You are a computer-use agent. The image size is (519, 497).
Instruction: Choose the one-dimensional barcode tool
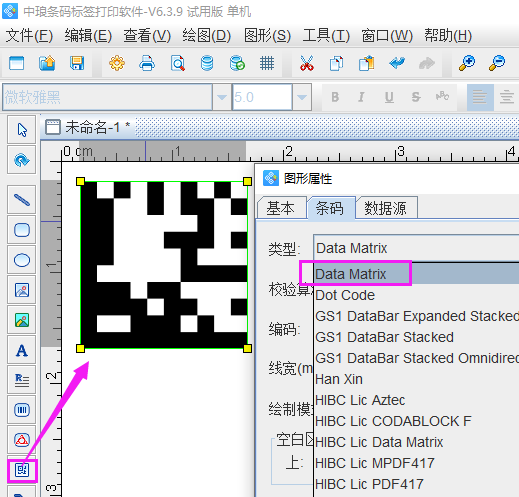22,410
